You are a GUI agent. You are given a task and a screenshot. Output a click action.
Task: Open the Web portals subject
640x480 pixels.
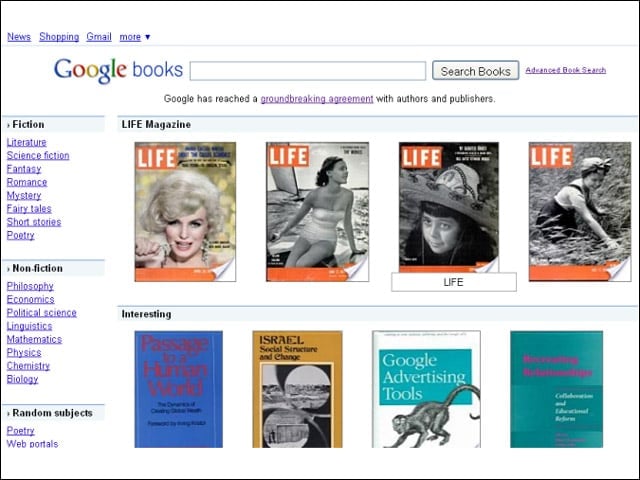[32, 444]
